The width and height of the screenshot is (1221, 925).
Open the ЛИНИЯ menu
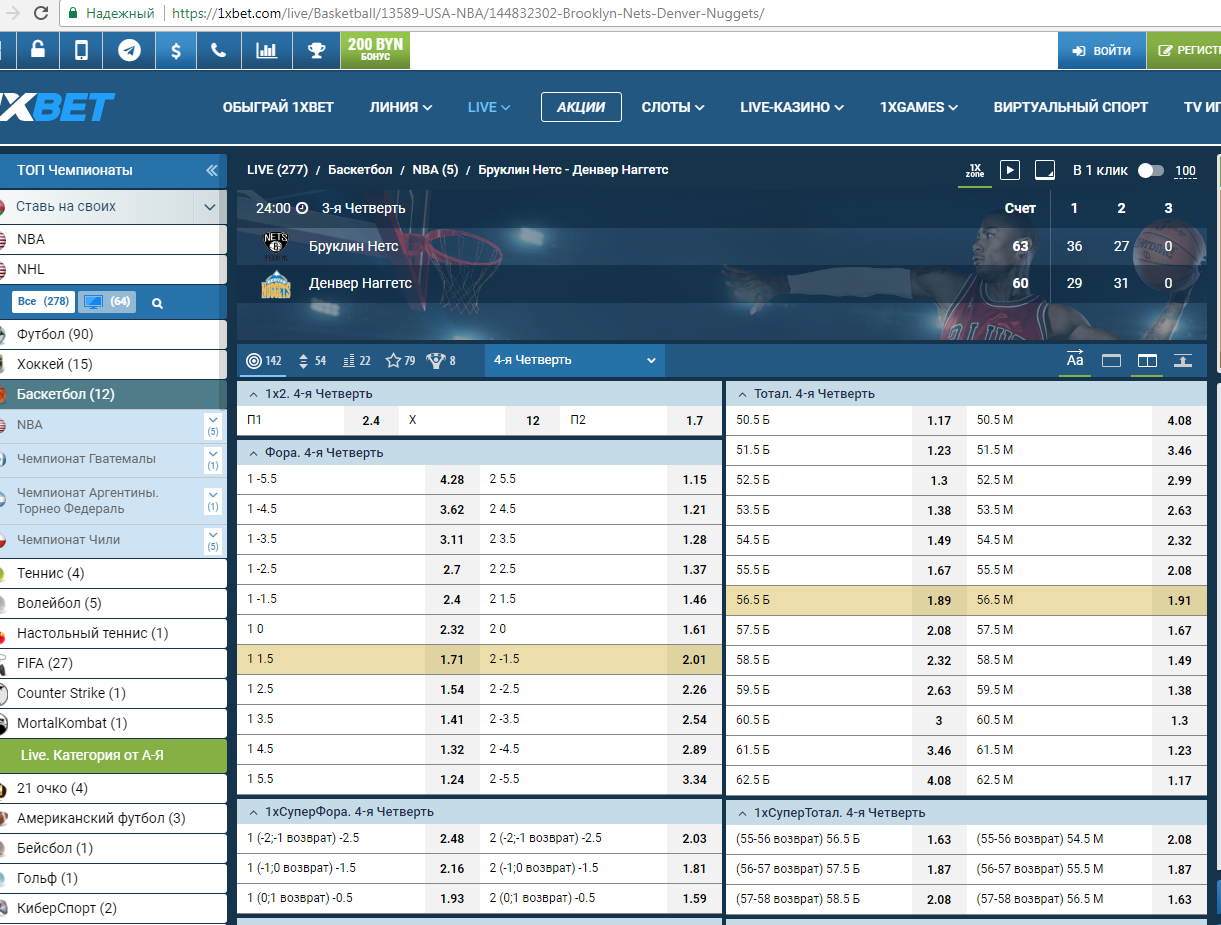click(401, 107)
